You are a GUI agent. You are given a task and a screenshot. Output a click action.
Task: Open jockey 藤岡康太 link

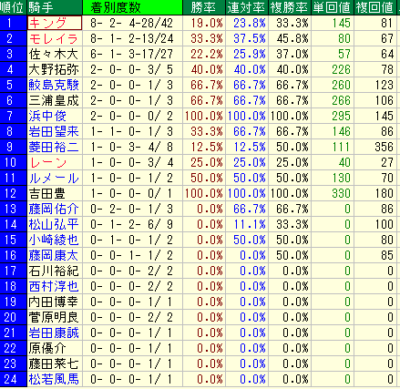54,256
